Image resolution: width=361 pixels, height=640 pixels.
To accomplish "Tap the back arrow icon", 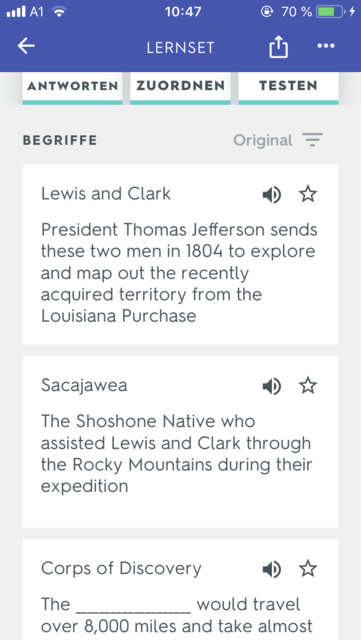I will pos(26,46).
